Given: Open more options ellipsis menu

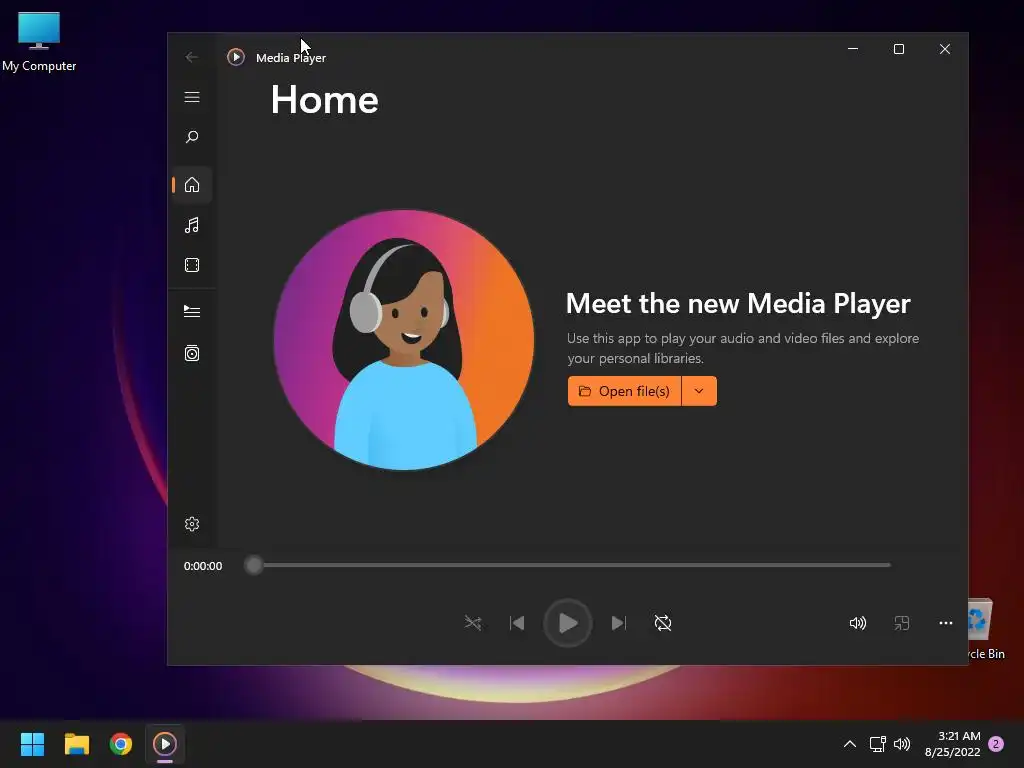Looking at the screenshot, I should click(946, 623).
